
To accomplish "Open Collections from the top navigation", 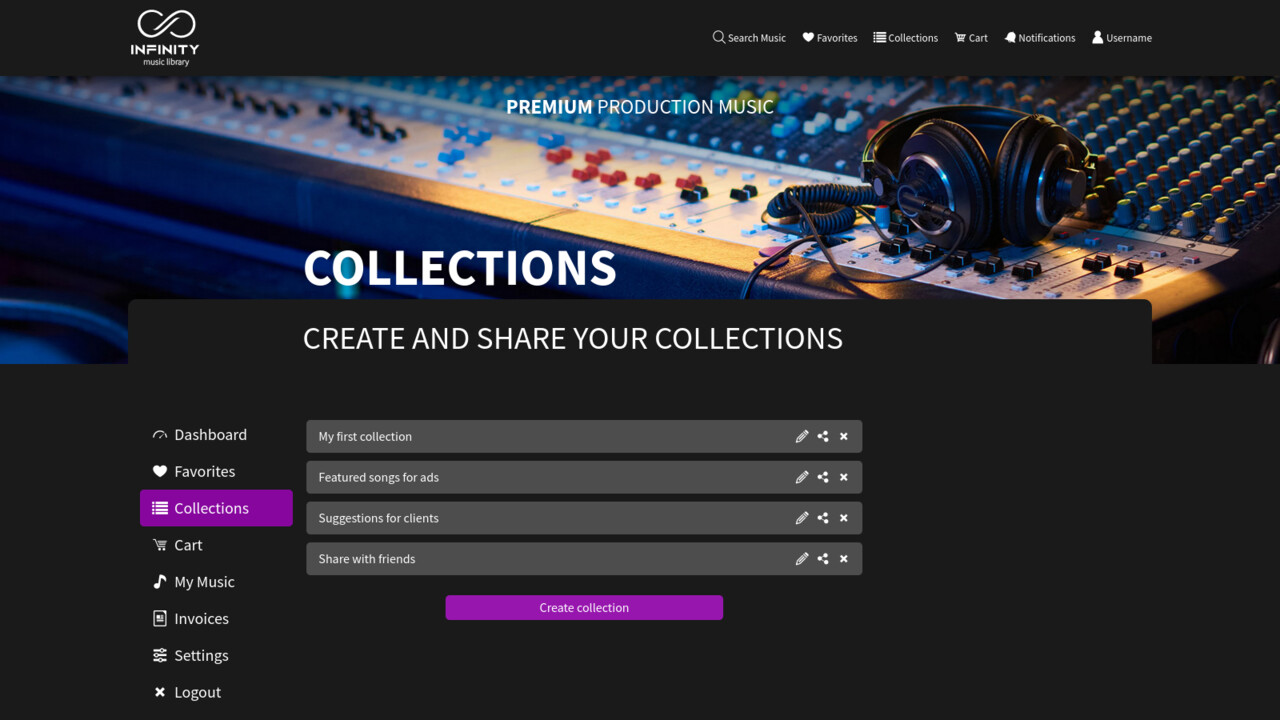I will click(x=906, y=37).
